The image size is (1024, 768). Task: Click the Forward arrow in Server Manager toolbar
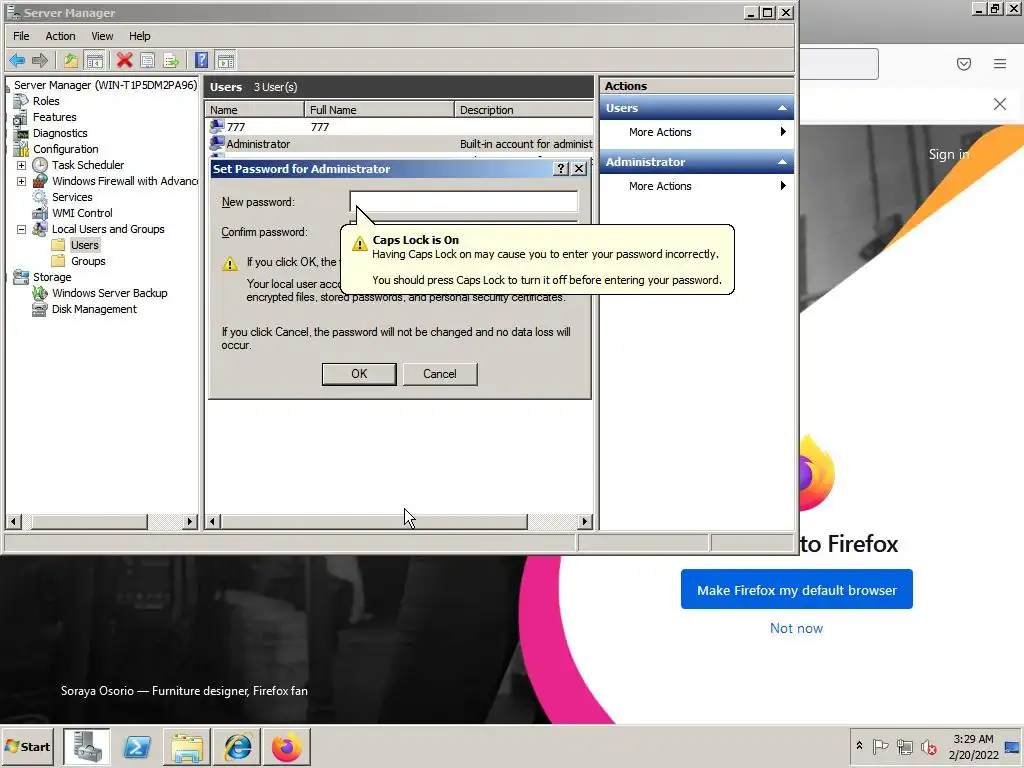click(x=40, y=61)
